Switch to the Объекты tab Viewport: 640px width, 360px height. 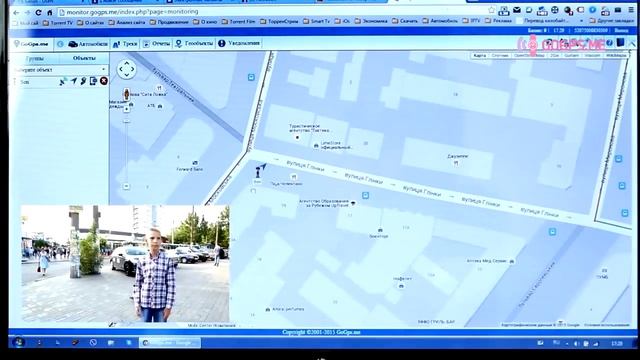coord(84,58)
